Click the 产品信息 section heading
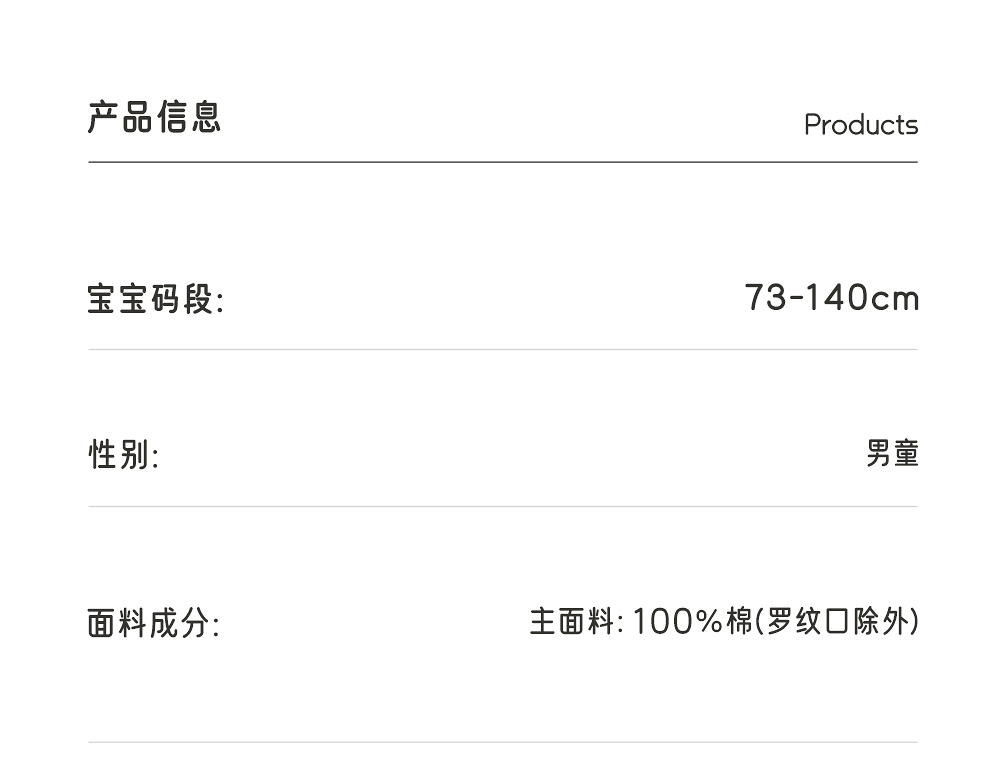 [x=154, y=117]
